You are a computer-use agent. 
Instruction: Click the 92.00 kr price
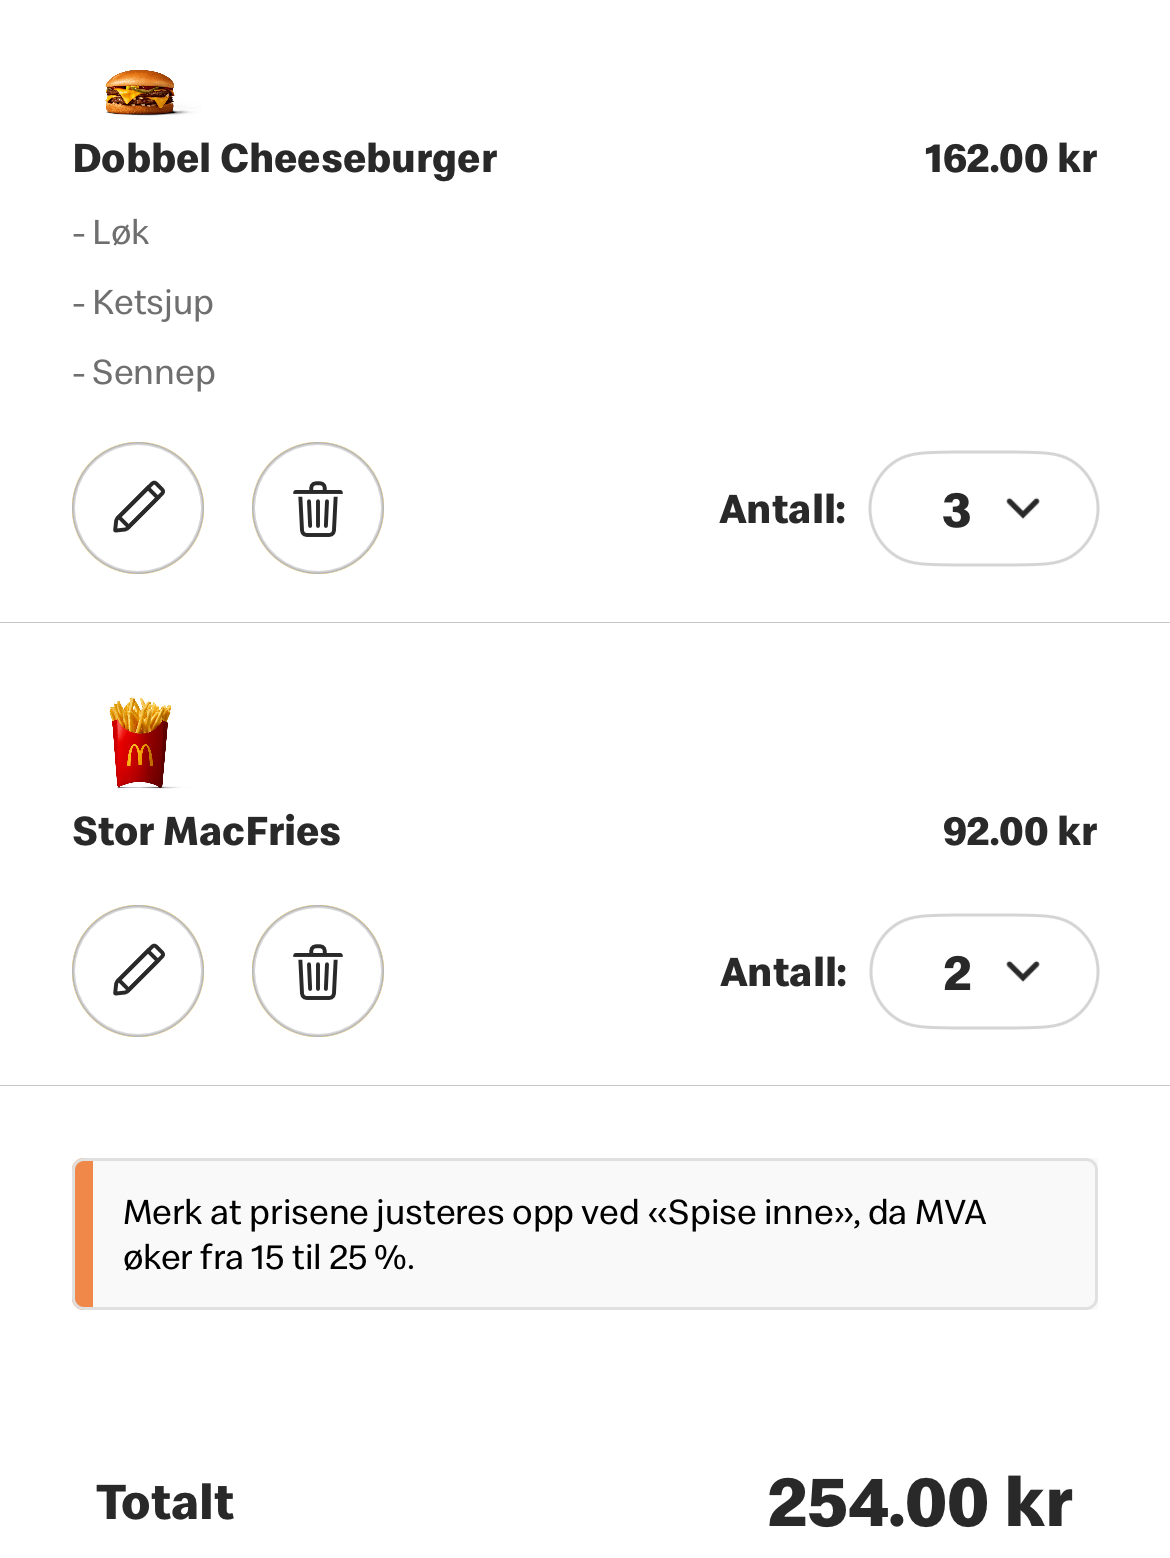(1020, 832)
